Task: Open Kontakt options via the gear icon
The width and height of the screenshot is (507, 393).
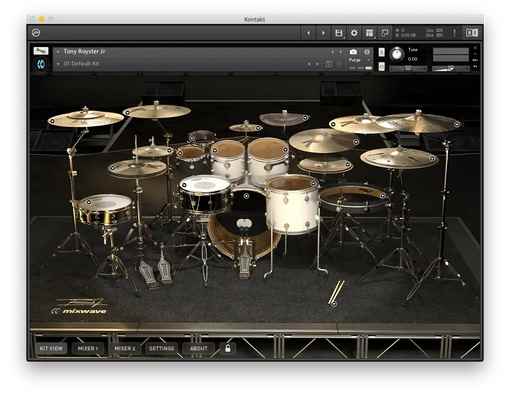Action: pyautogui.click(x=354, y=33)
